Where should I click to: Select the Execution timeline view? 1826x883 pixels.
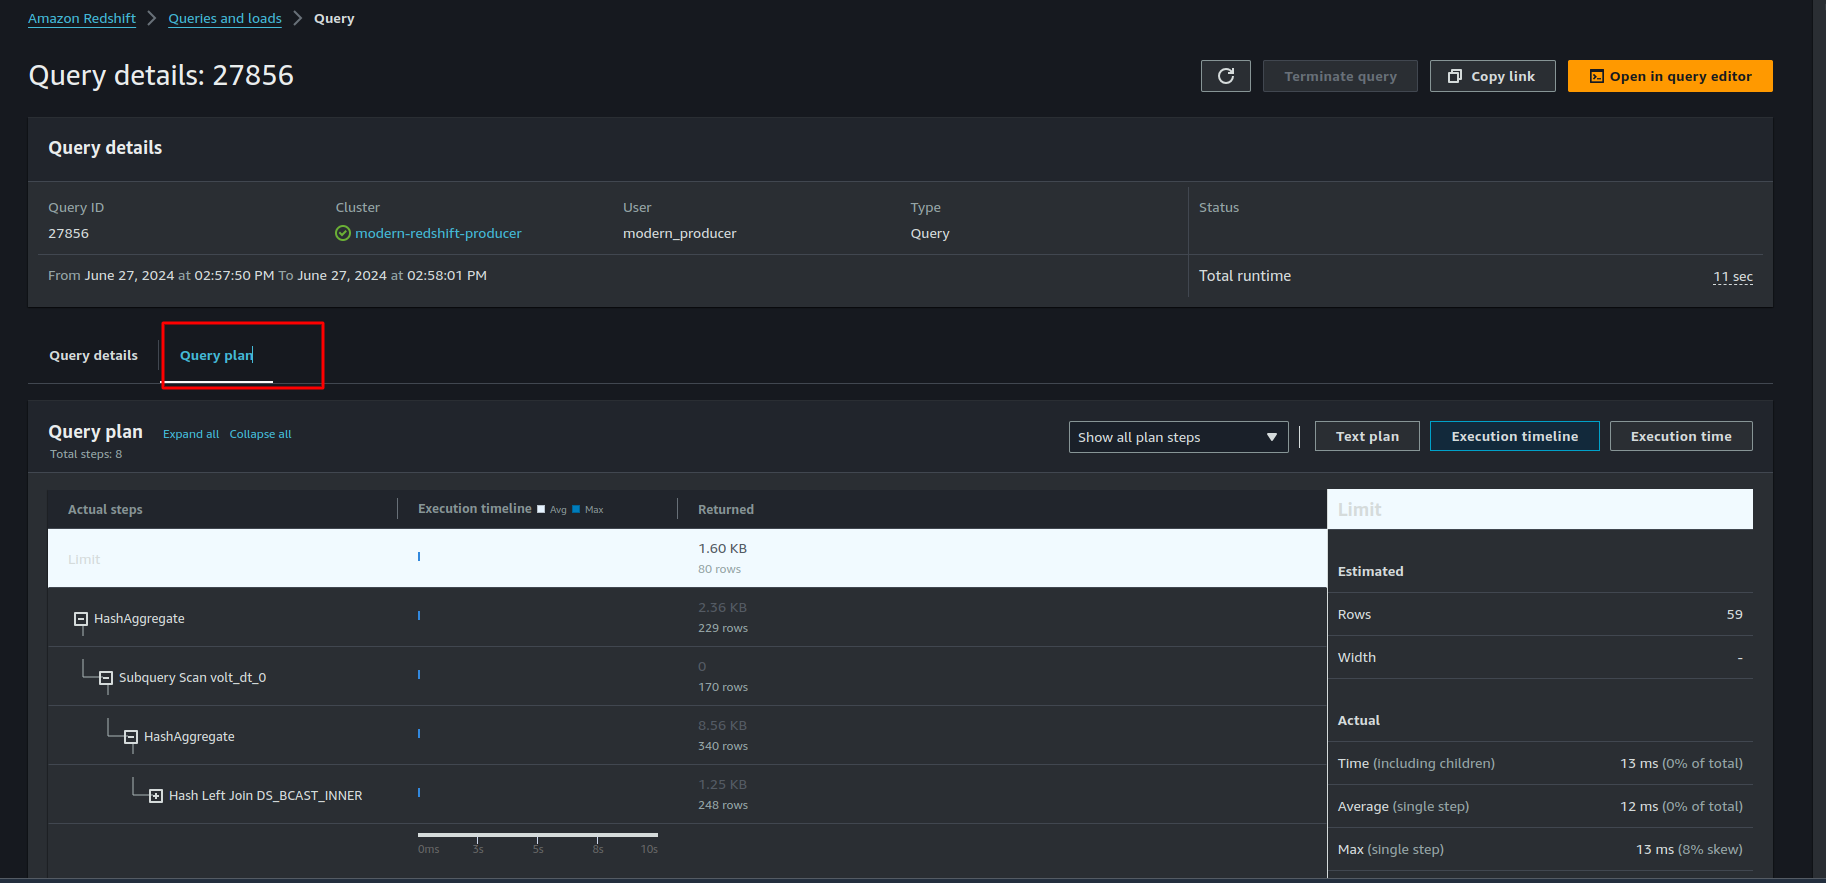[x=1514, y=436]
